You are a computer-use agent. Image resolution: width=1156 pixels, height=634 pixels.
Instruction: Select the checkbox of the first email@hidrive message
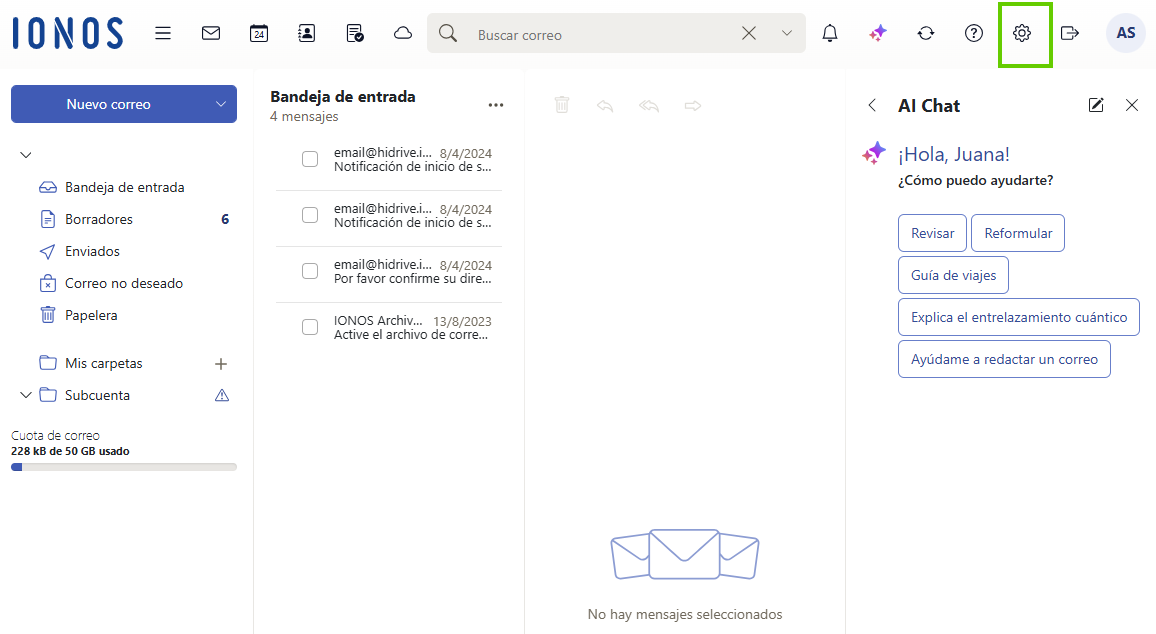[310, 158]
